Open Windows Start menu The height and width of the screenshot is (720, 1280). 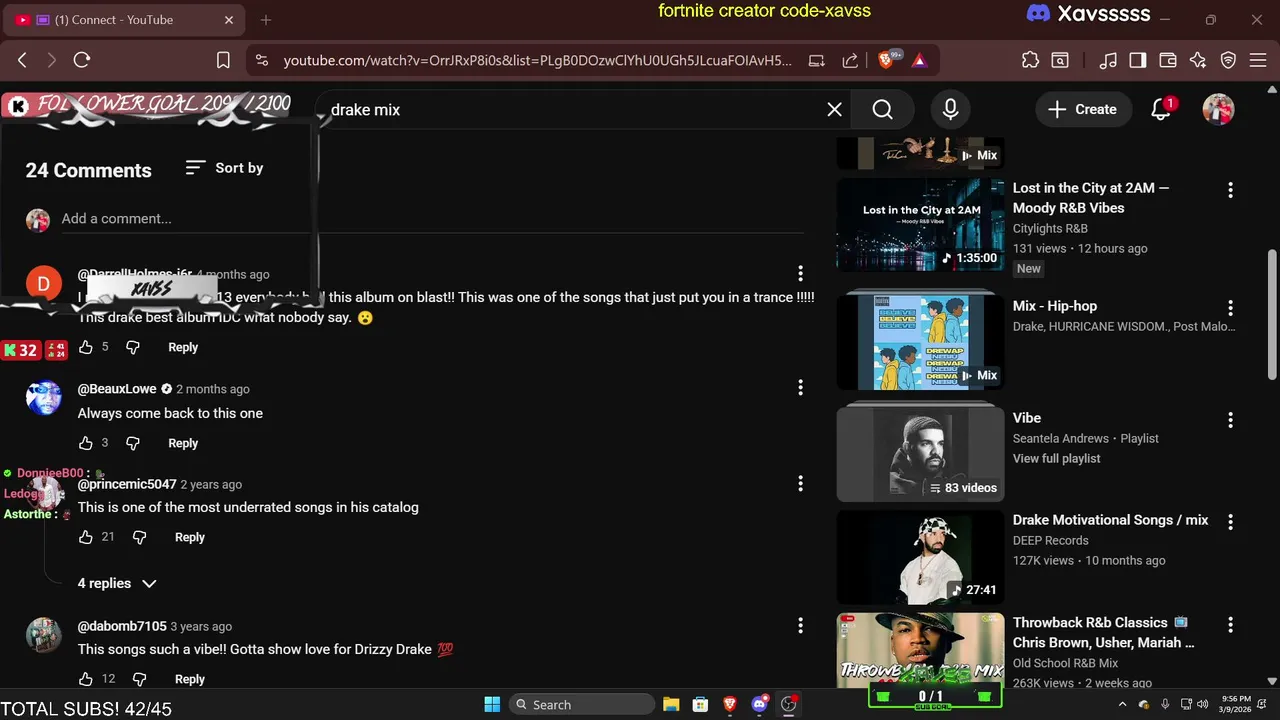click(x=492, y=704)
